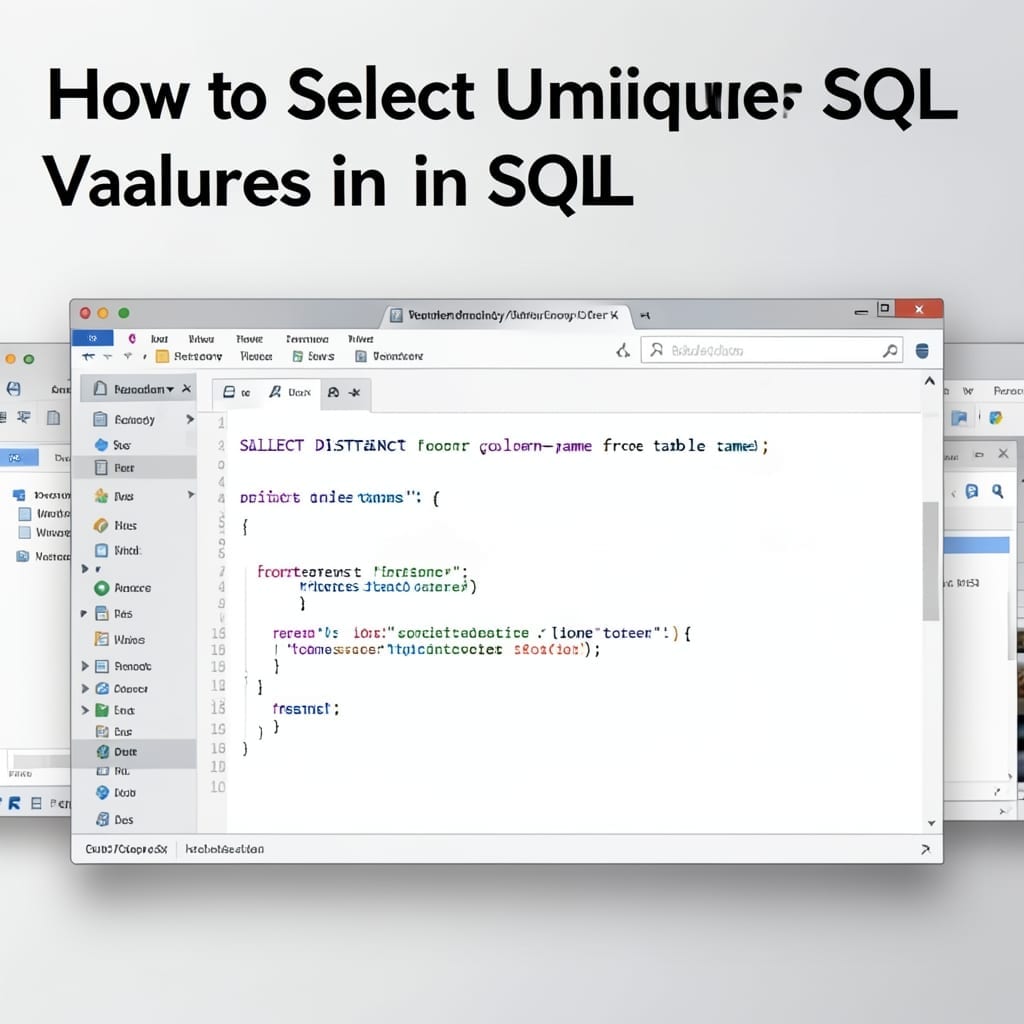Click the editor's vertical scrollbar thumb
This screenshot has width=1024, height=1024.
[x=931, y=561]
